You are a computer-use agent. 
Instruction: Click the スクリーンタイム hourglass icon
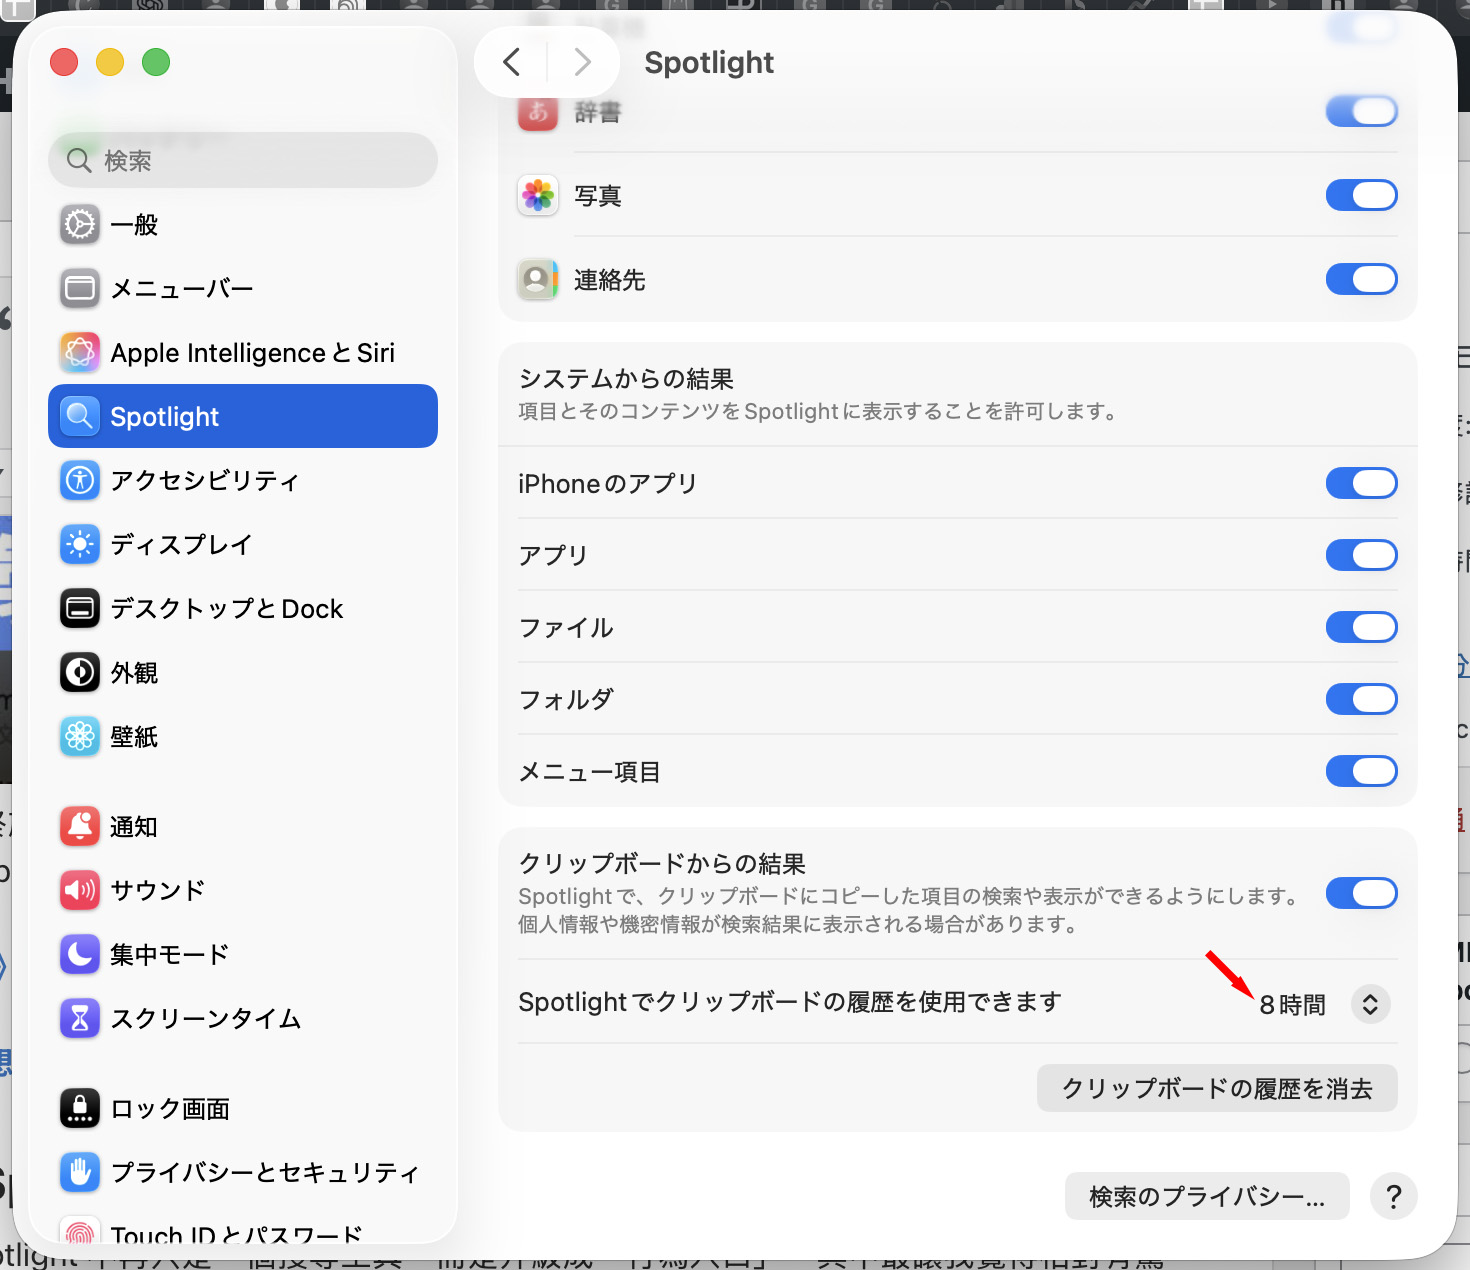tap(80, 1019)
